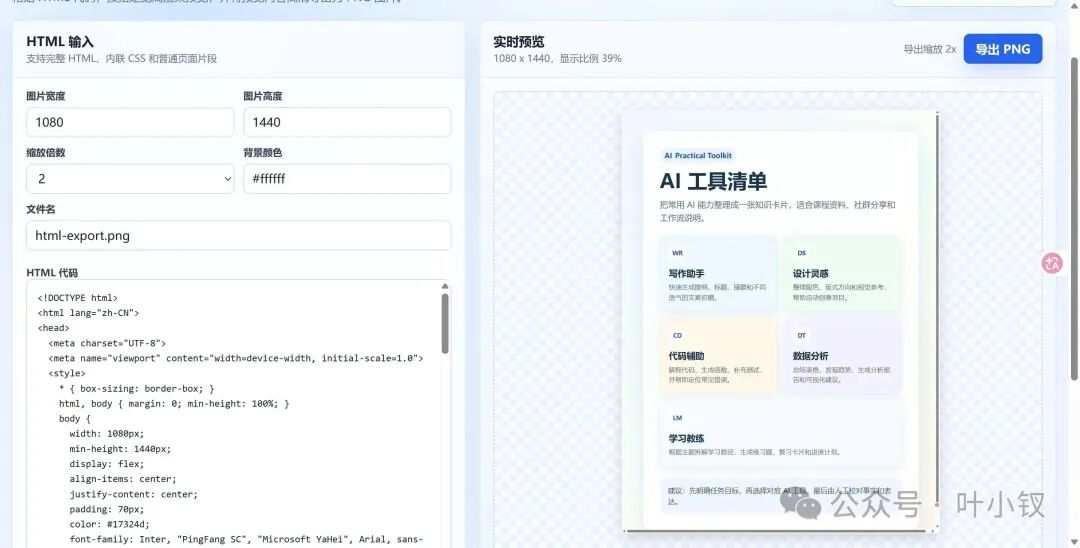This screenshot has height=548, width=1080.
Task: Click the justify-content: center code line
Action: [134, 494]
